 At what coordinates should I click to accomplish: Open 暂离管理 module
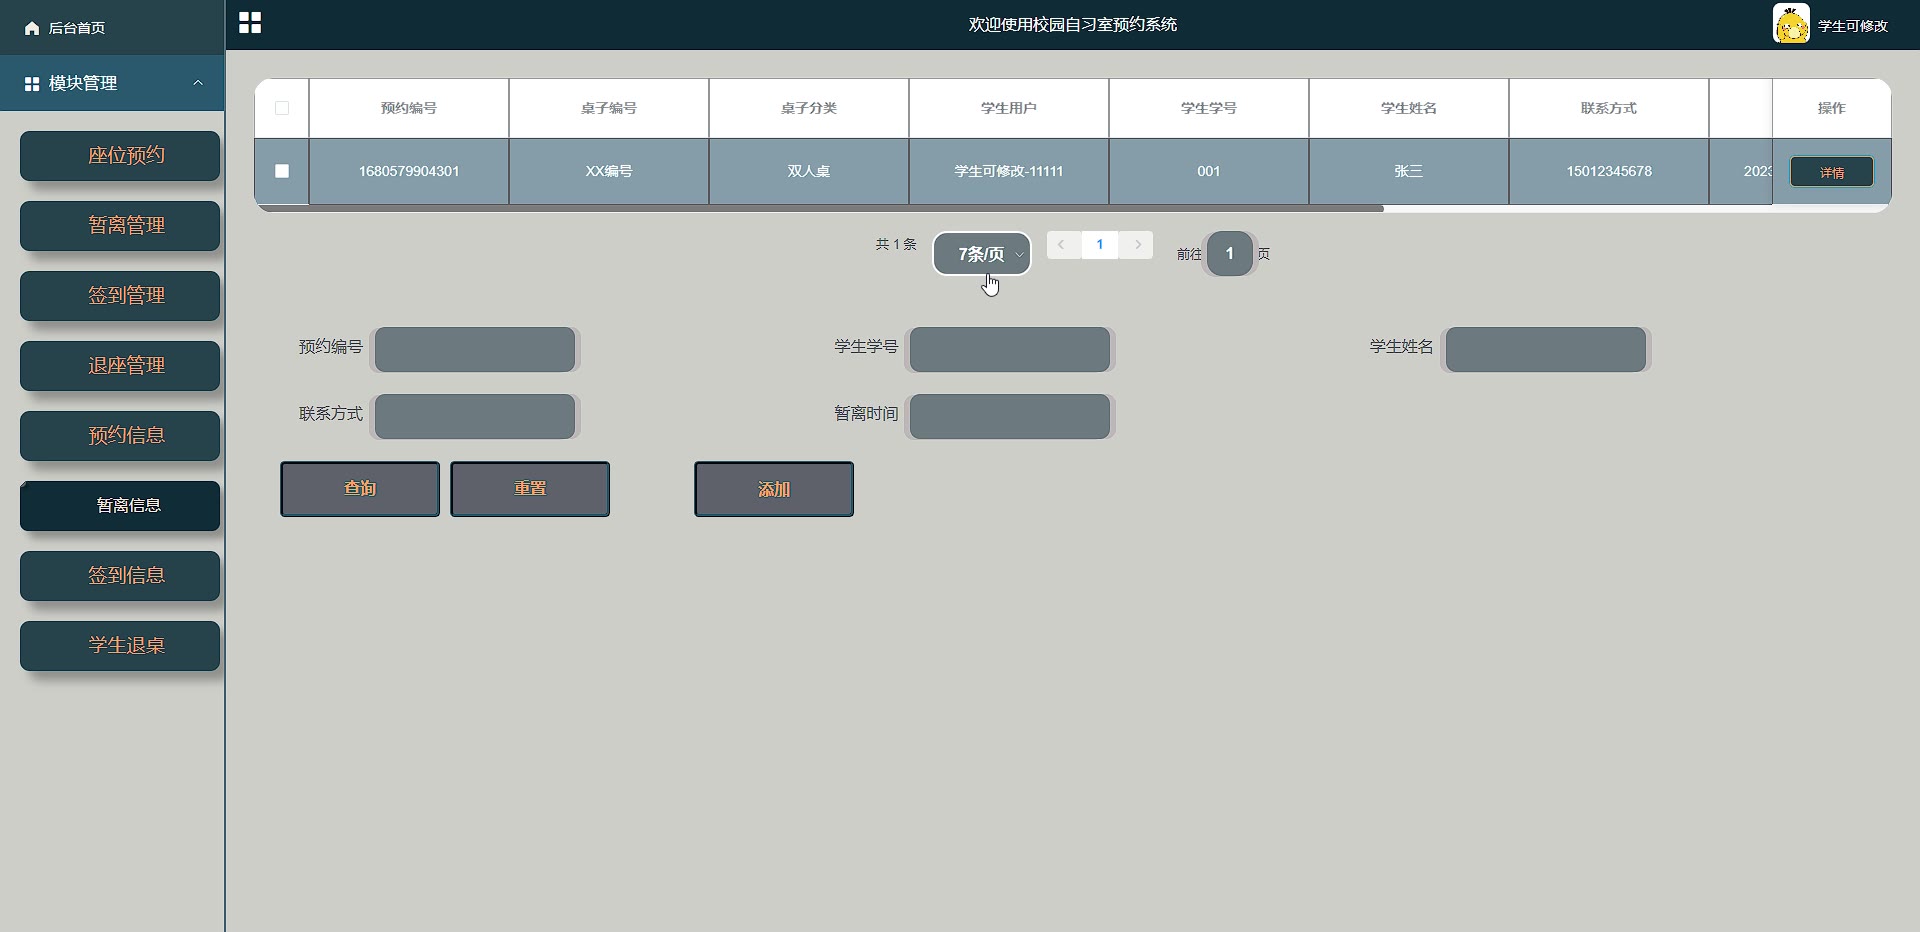pos(120,226)
